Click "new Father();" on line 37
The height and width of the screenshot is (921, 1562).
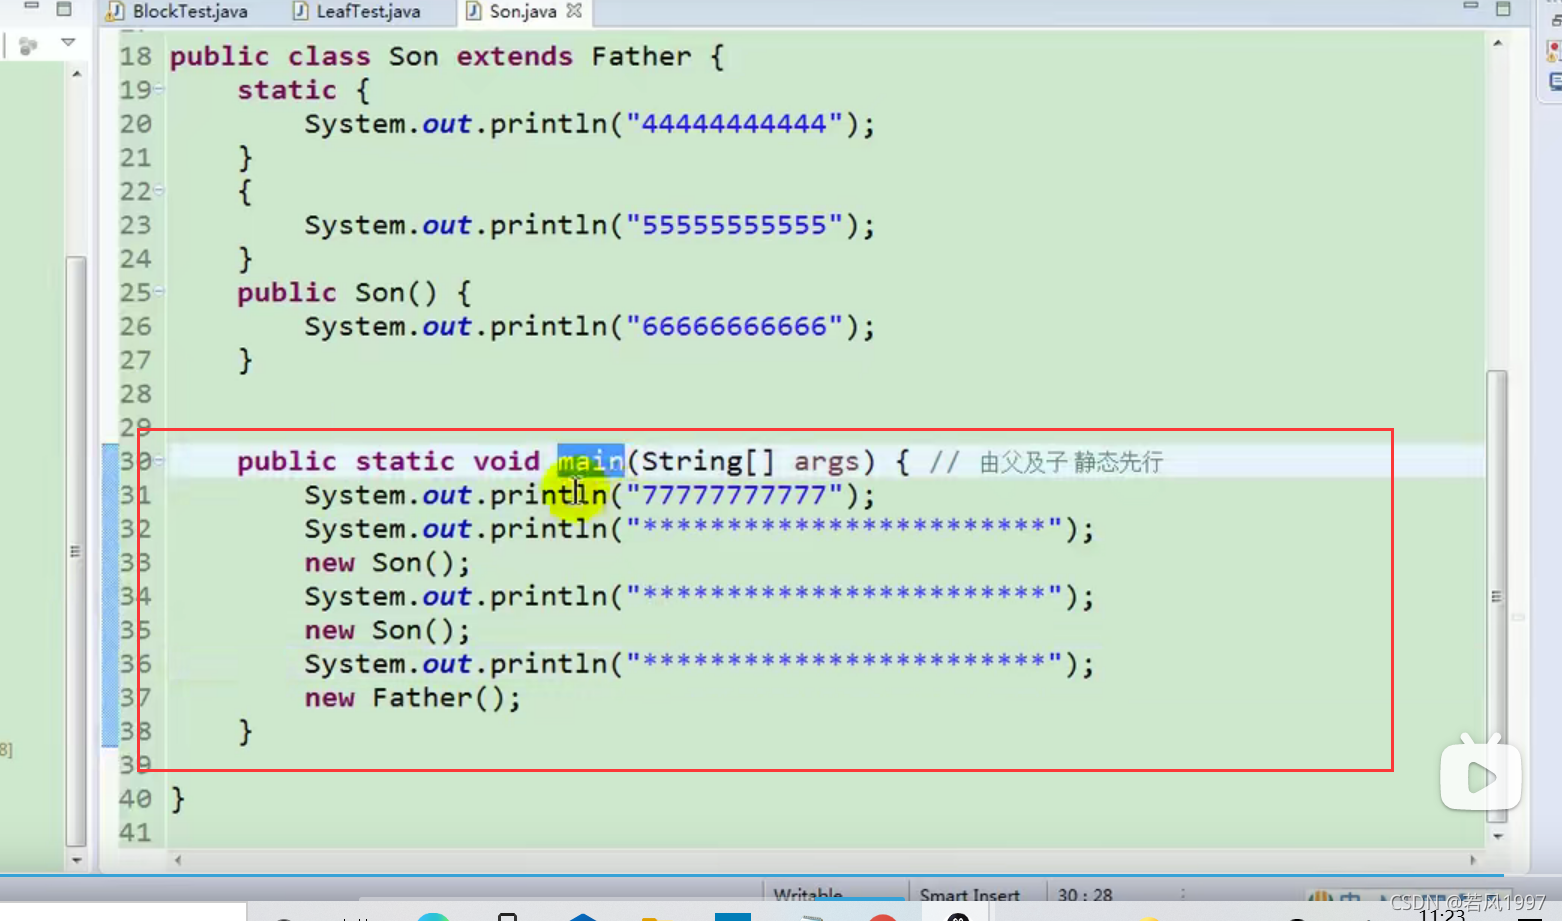tap(412, 697)
